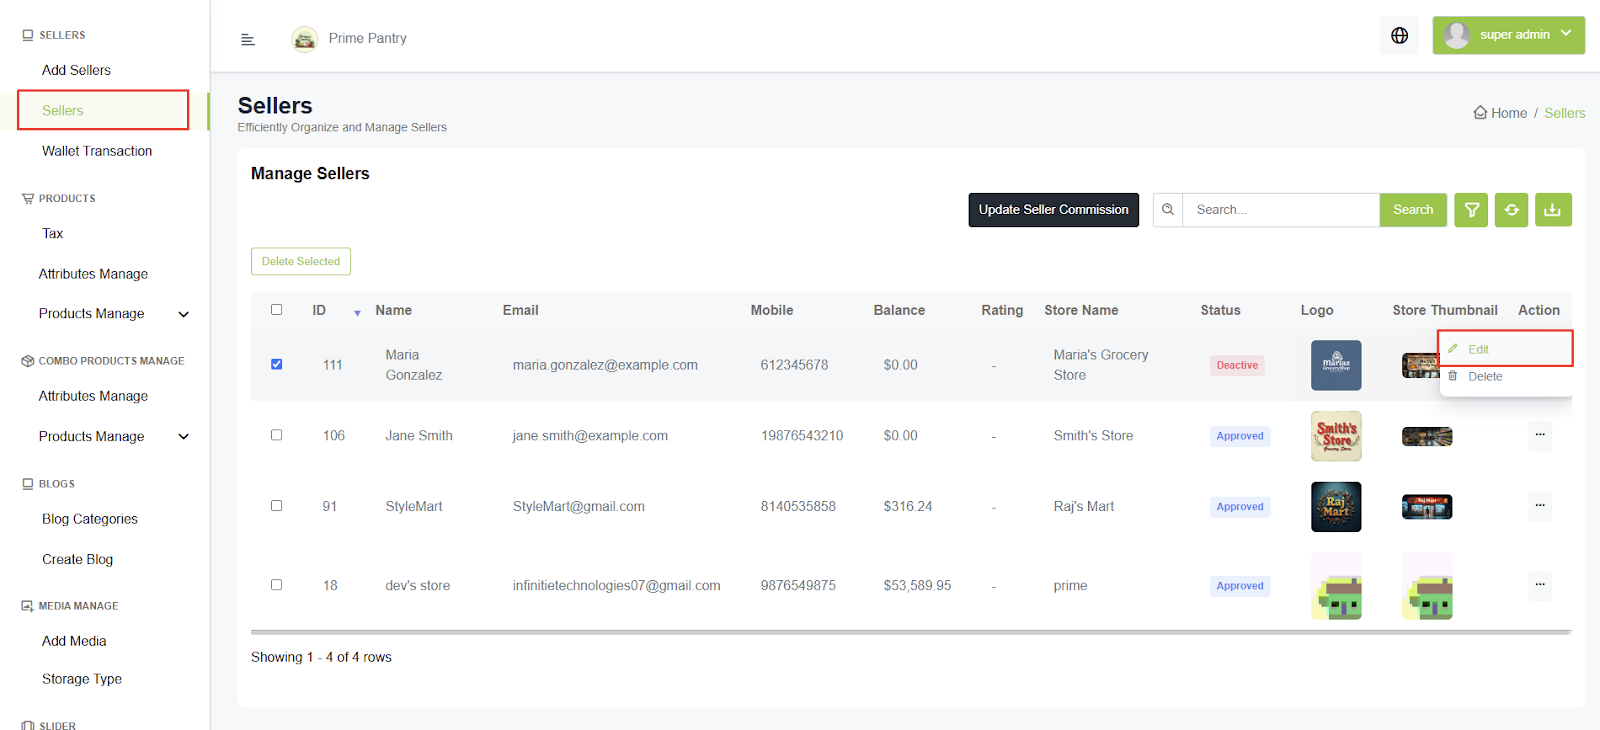The height and width of the screenshot is (730, 1600).
Task: Open action dots for StyleMart row
Action: [x=1540, y=506]
